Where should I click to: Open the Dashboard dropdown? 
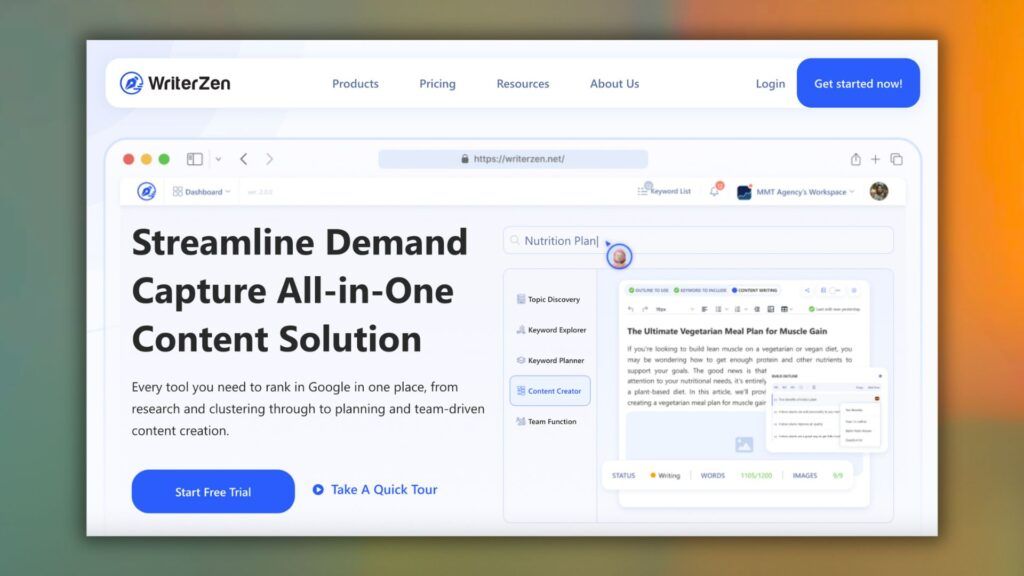point(202,191)
